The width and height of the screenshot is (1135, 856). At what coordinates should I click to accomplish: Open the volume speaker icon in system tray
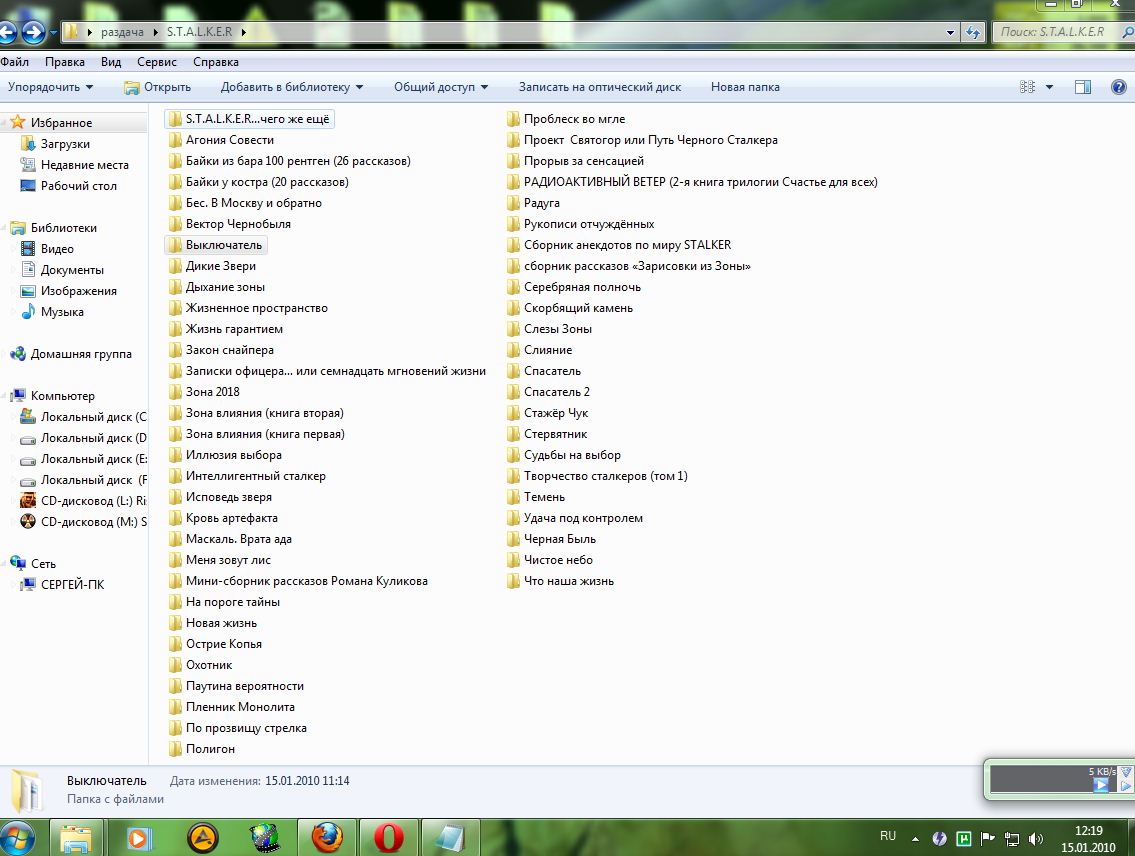click(1036, 838)
